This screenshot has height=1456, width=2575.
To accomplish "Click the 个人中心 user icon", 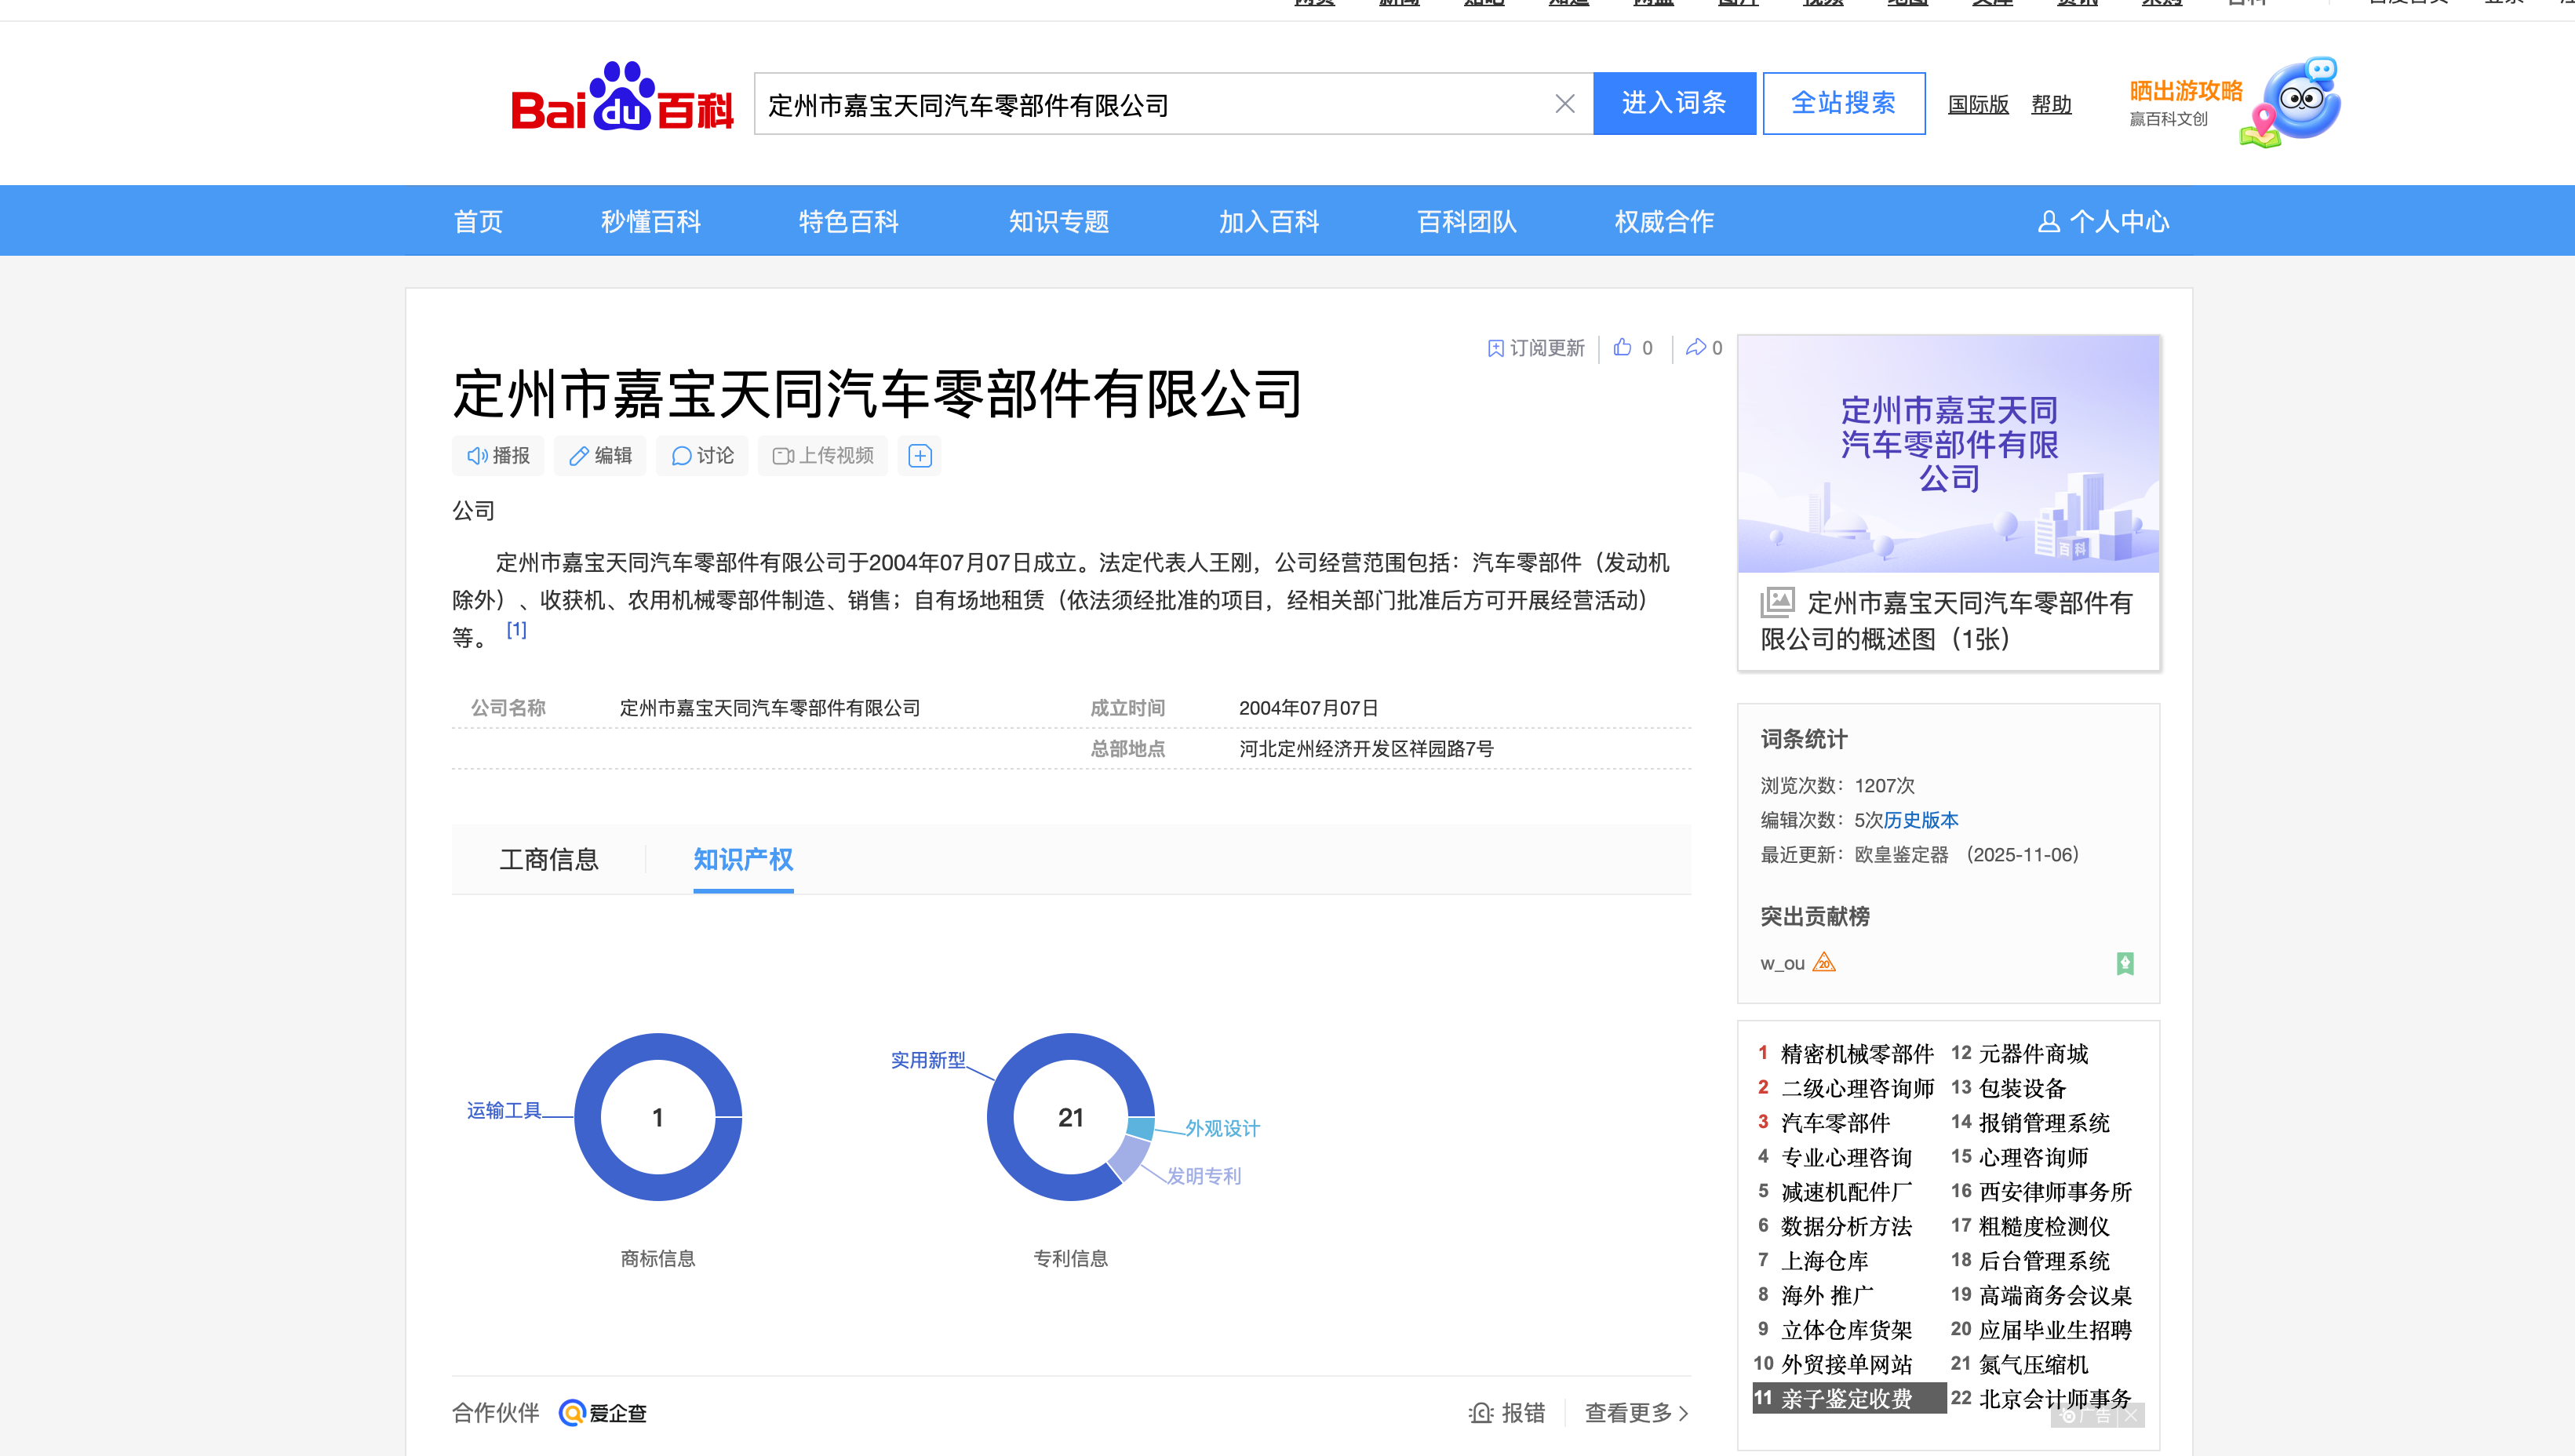I will 2048,222.
